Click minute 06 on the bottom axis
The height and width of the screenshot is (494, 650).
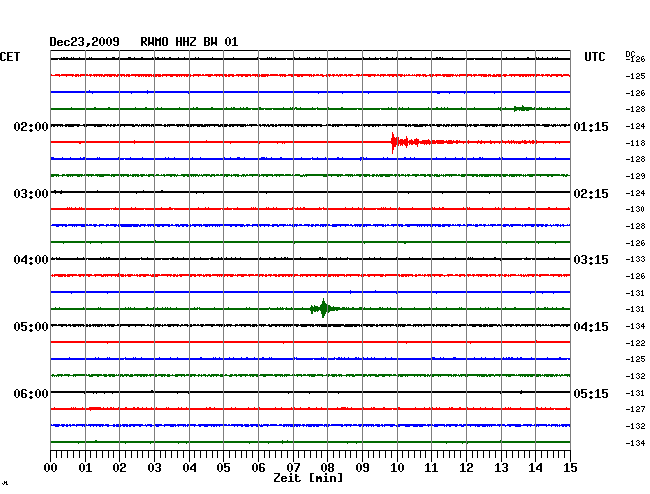258,468
